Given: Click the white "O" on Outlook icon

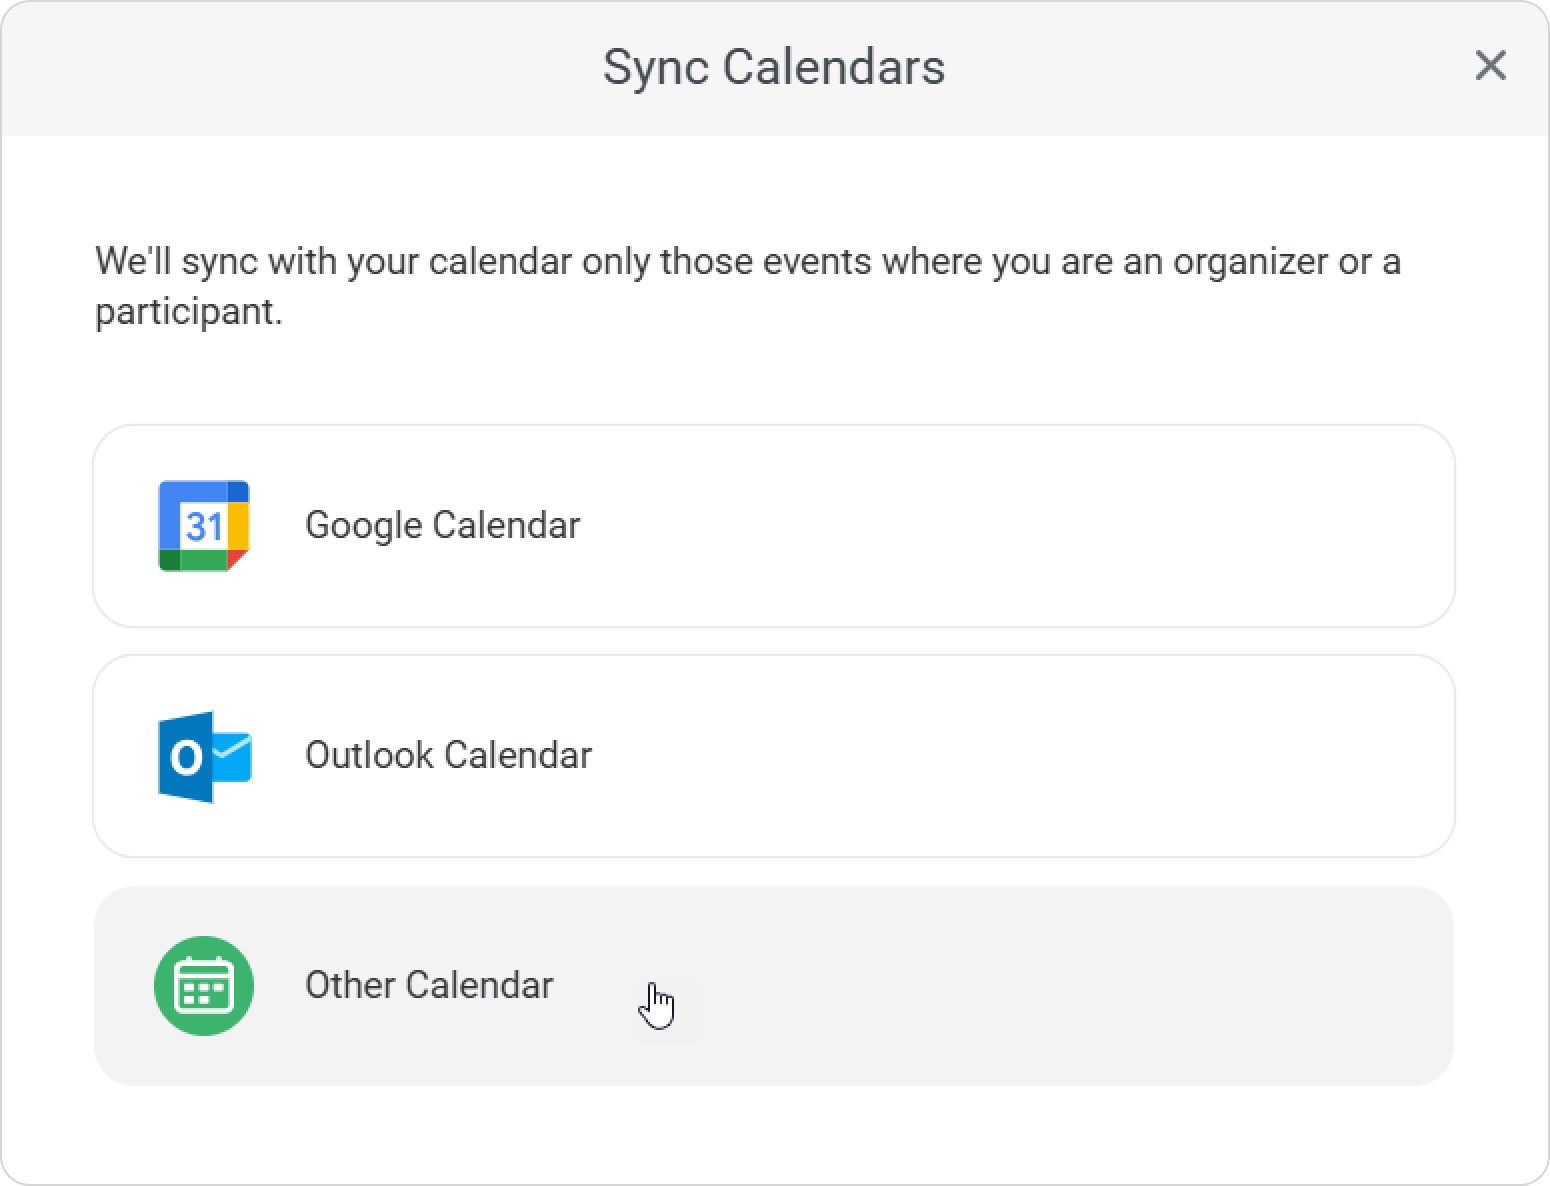Looking at the screenshot, I should coord(186,758).
